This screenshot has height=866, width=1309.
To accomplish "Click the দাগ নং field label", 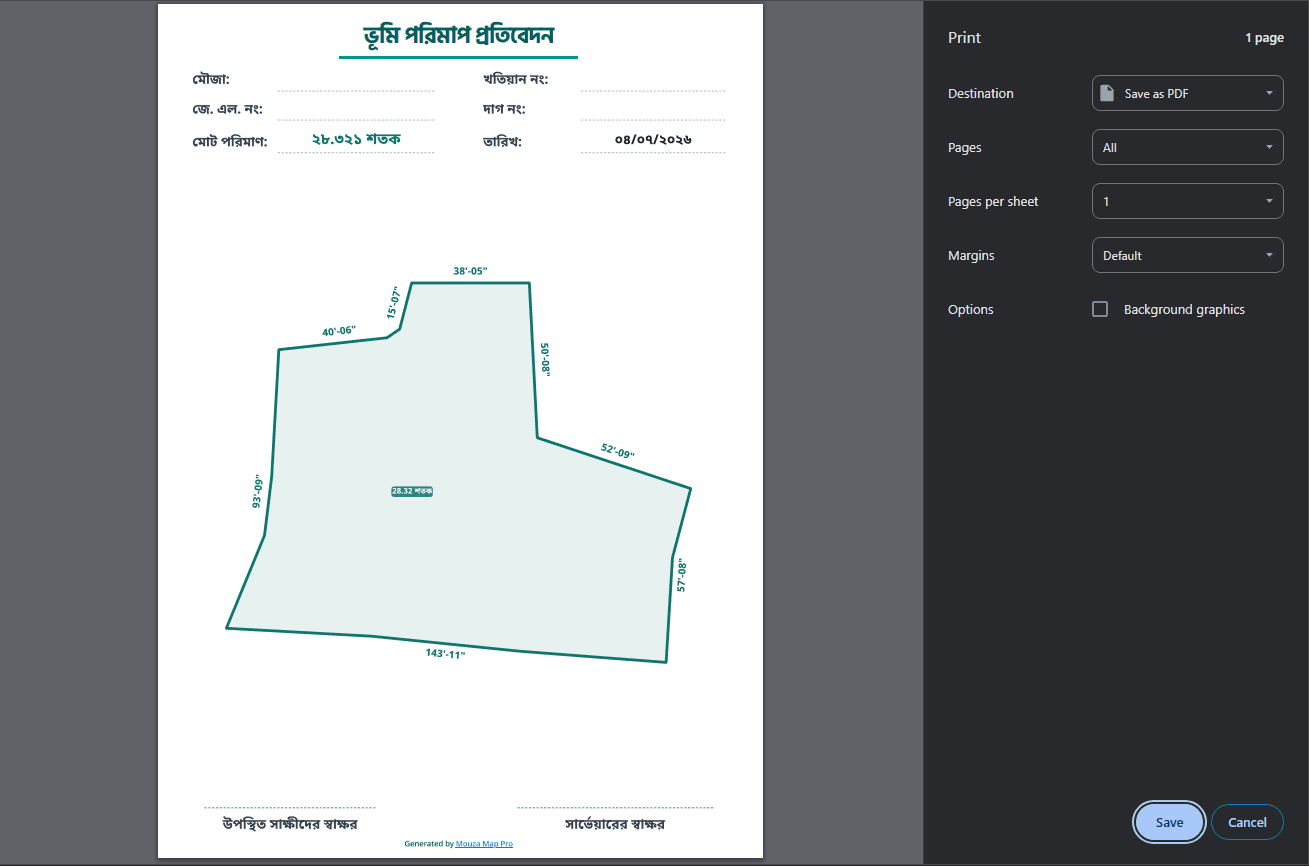I will pos(504,109).
